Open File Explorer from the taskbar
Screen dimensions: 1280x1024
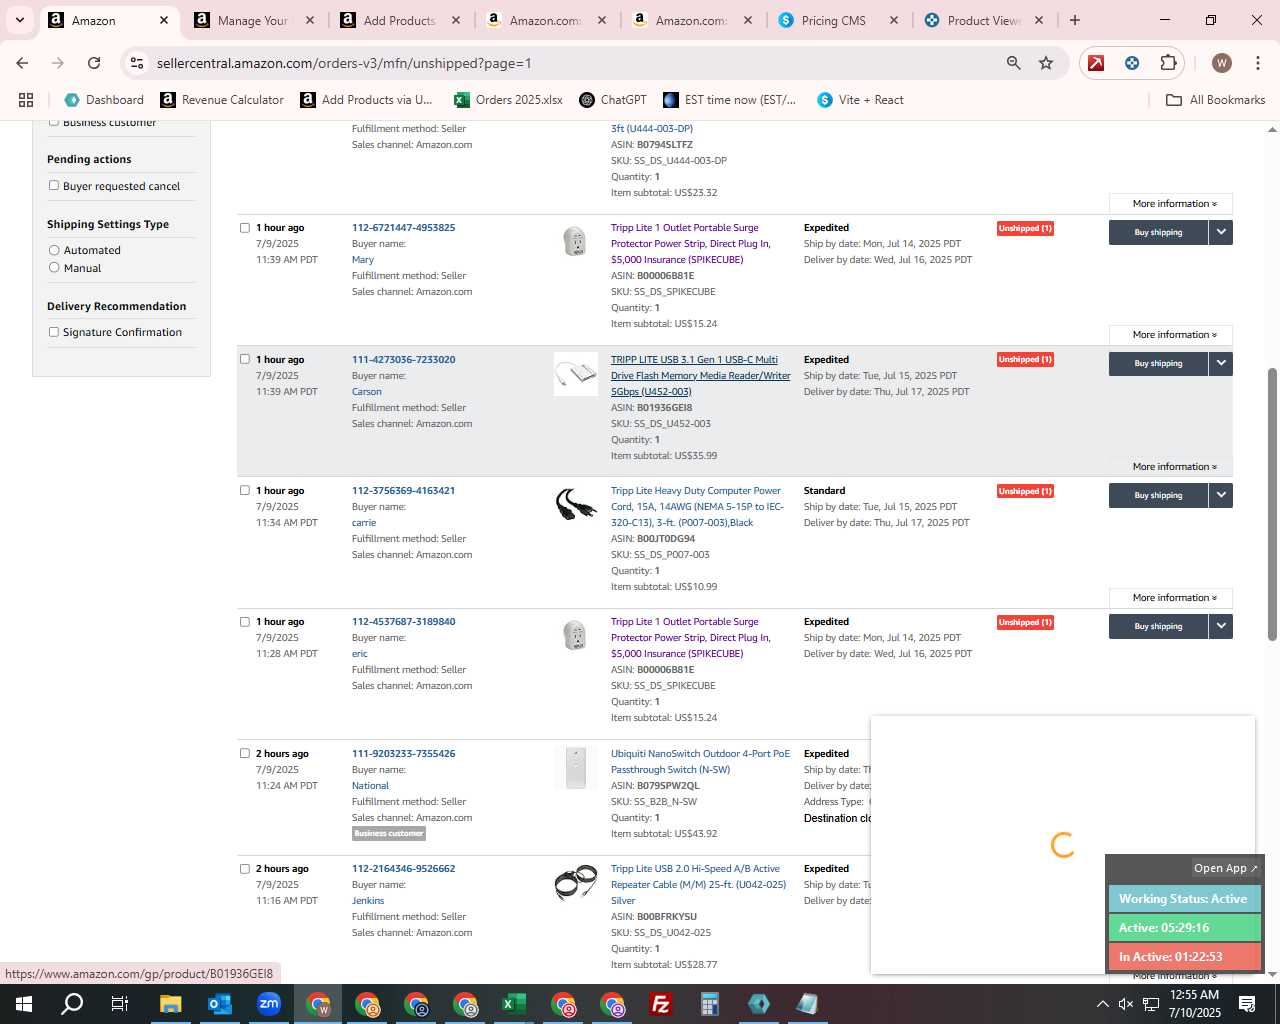click(x=170, y=1004)
